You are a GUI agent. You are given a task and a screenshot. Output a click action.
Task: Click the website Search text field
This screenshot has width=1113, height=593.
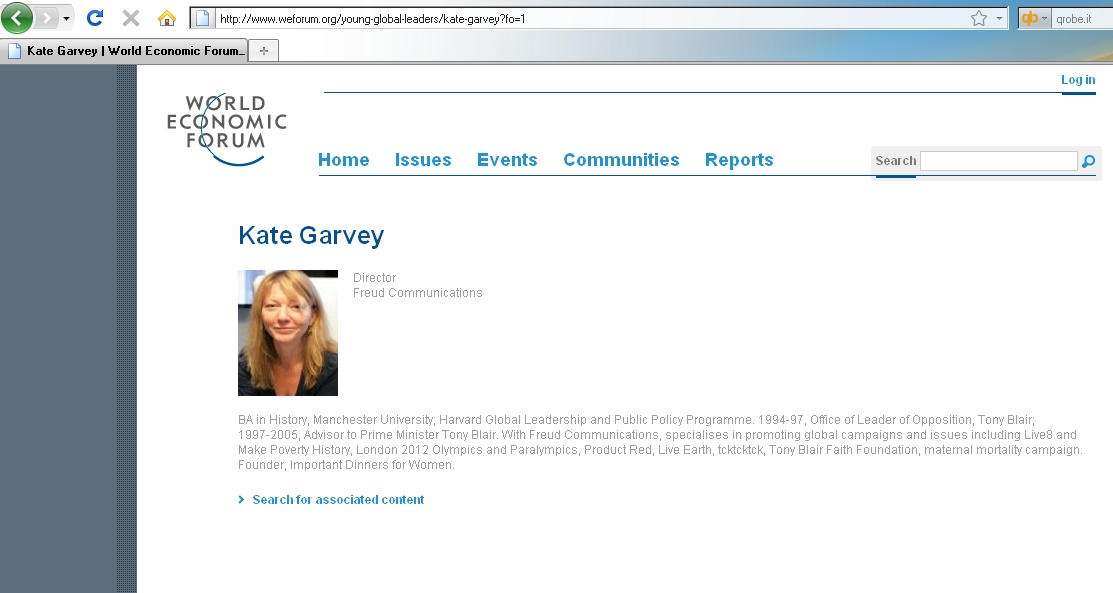[998, 161]
